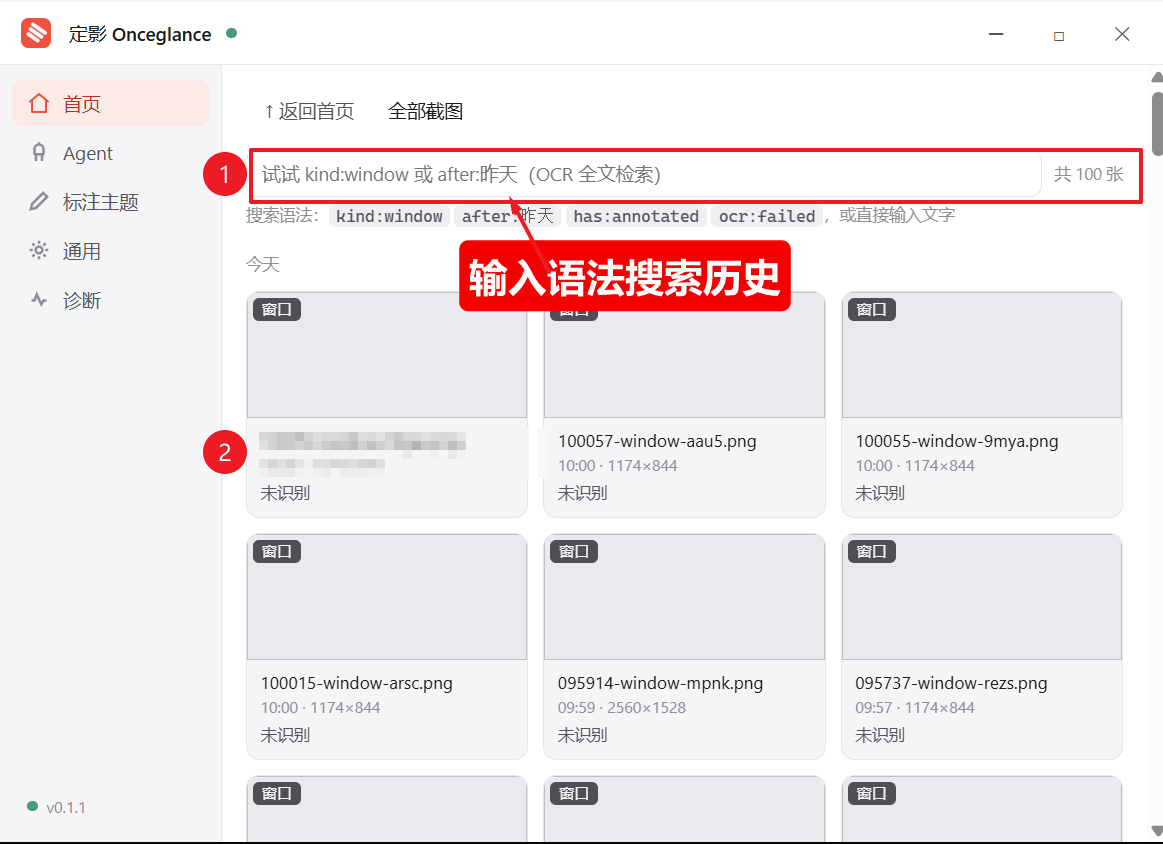Click the gear icon for 通用

click(x=39, y=251)
